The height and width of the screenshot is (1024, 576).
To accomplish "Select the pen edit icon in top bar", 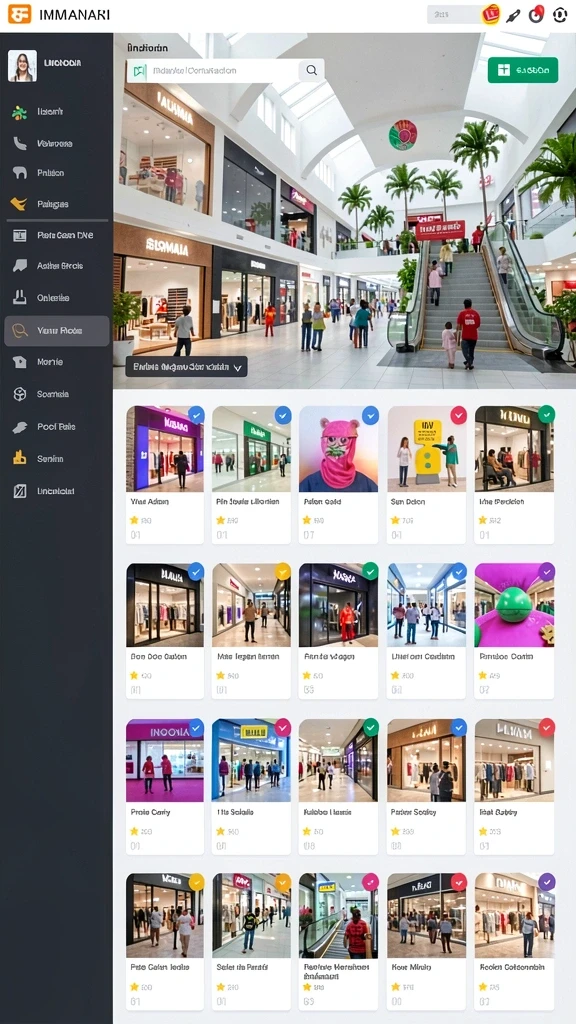I will [513, 14].
